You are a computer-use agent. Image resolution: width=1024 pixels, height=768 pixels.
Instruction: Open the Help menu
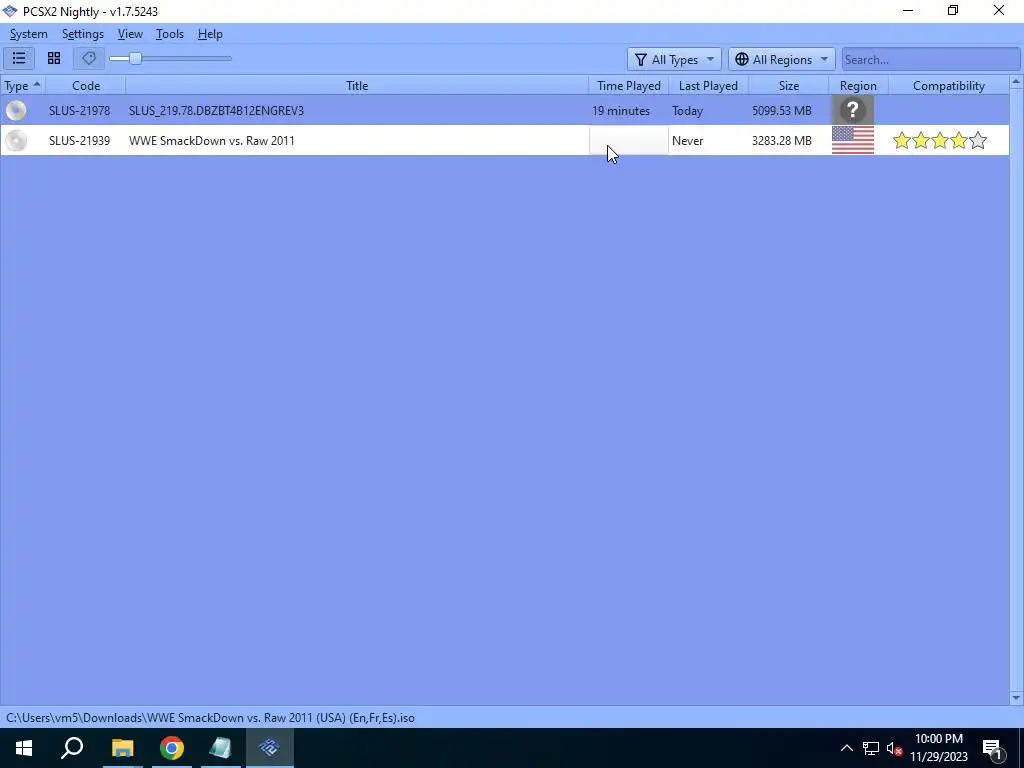click(210, 34)
